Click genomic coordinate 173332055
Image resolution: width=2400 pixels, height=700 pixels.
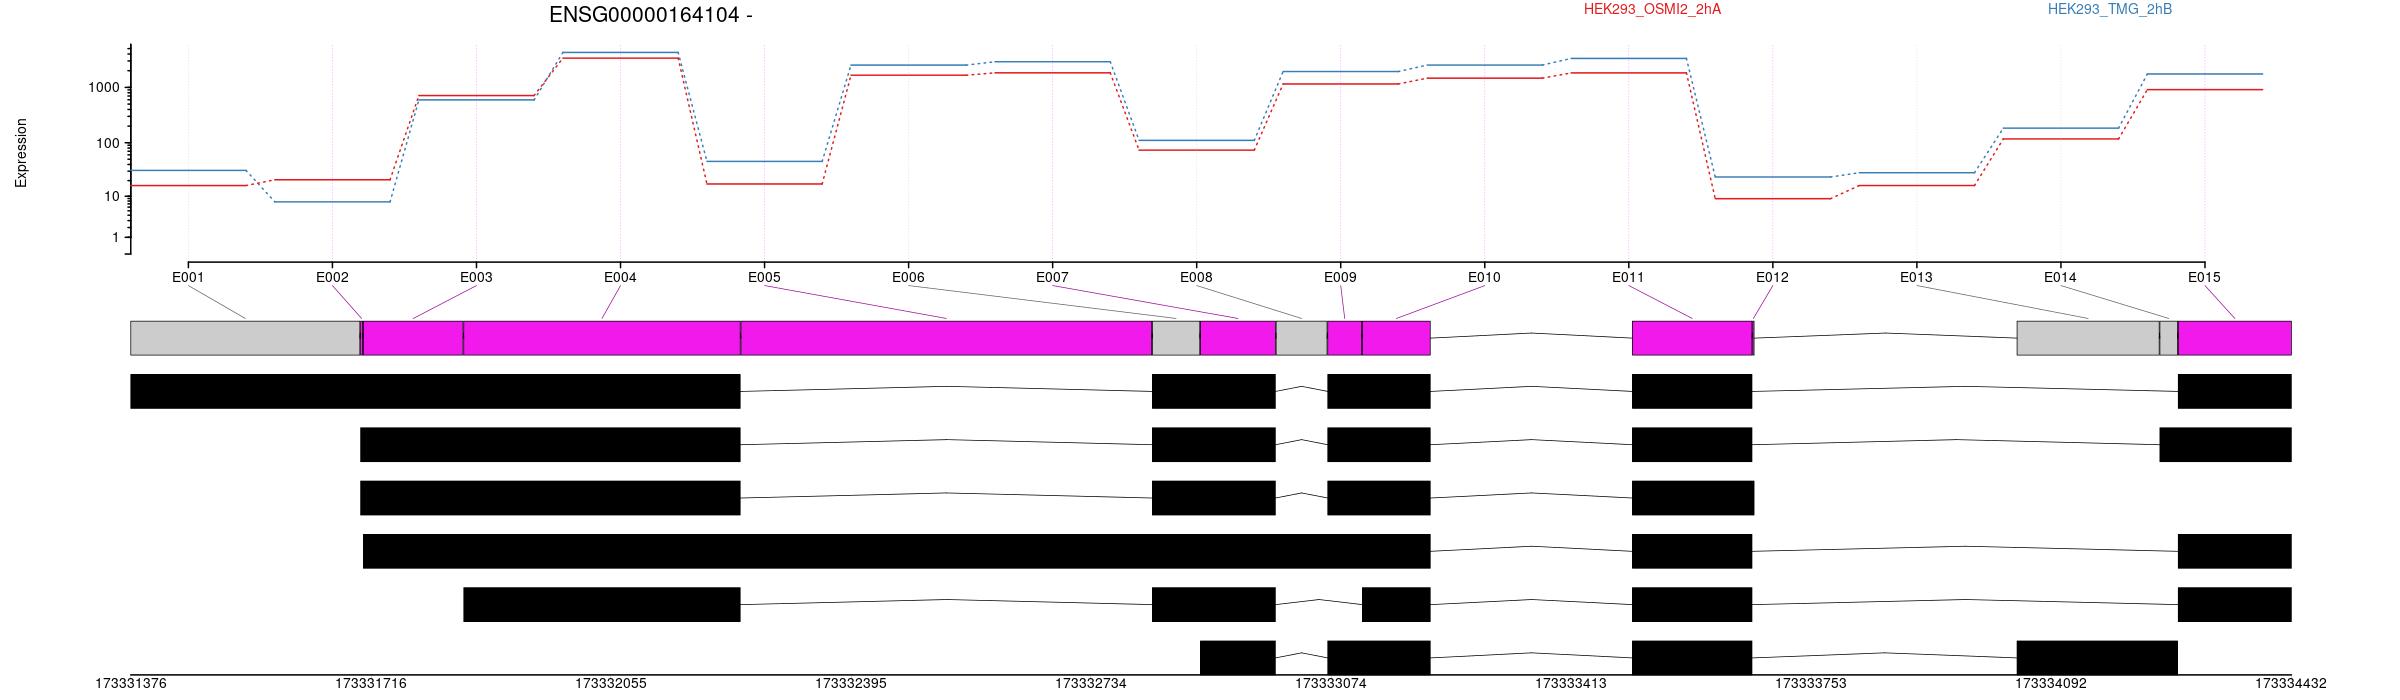tap(611, 684)
